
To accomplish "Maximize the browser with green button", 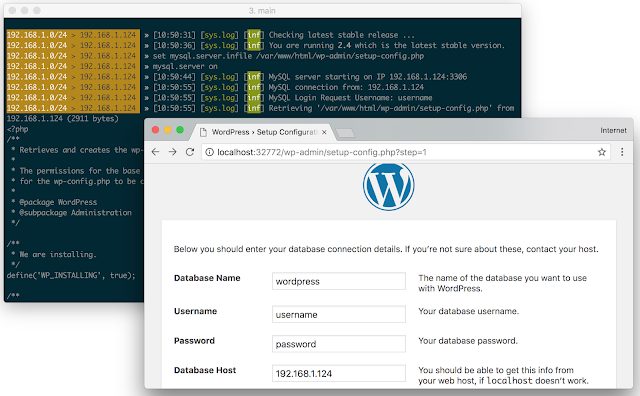I will [180, 130].
